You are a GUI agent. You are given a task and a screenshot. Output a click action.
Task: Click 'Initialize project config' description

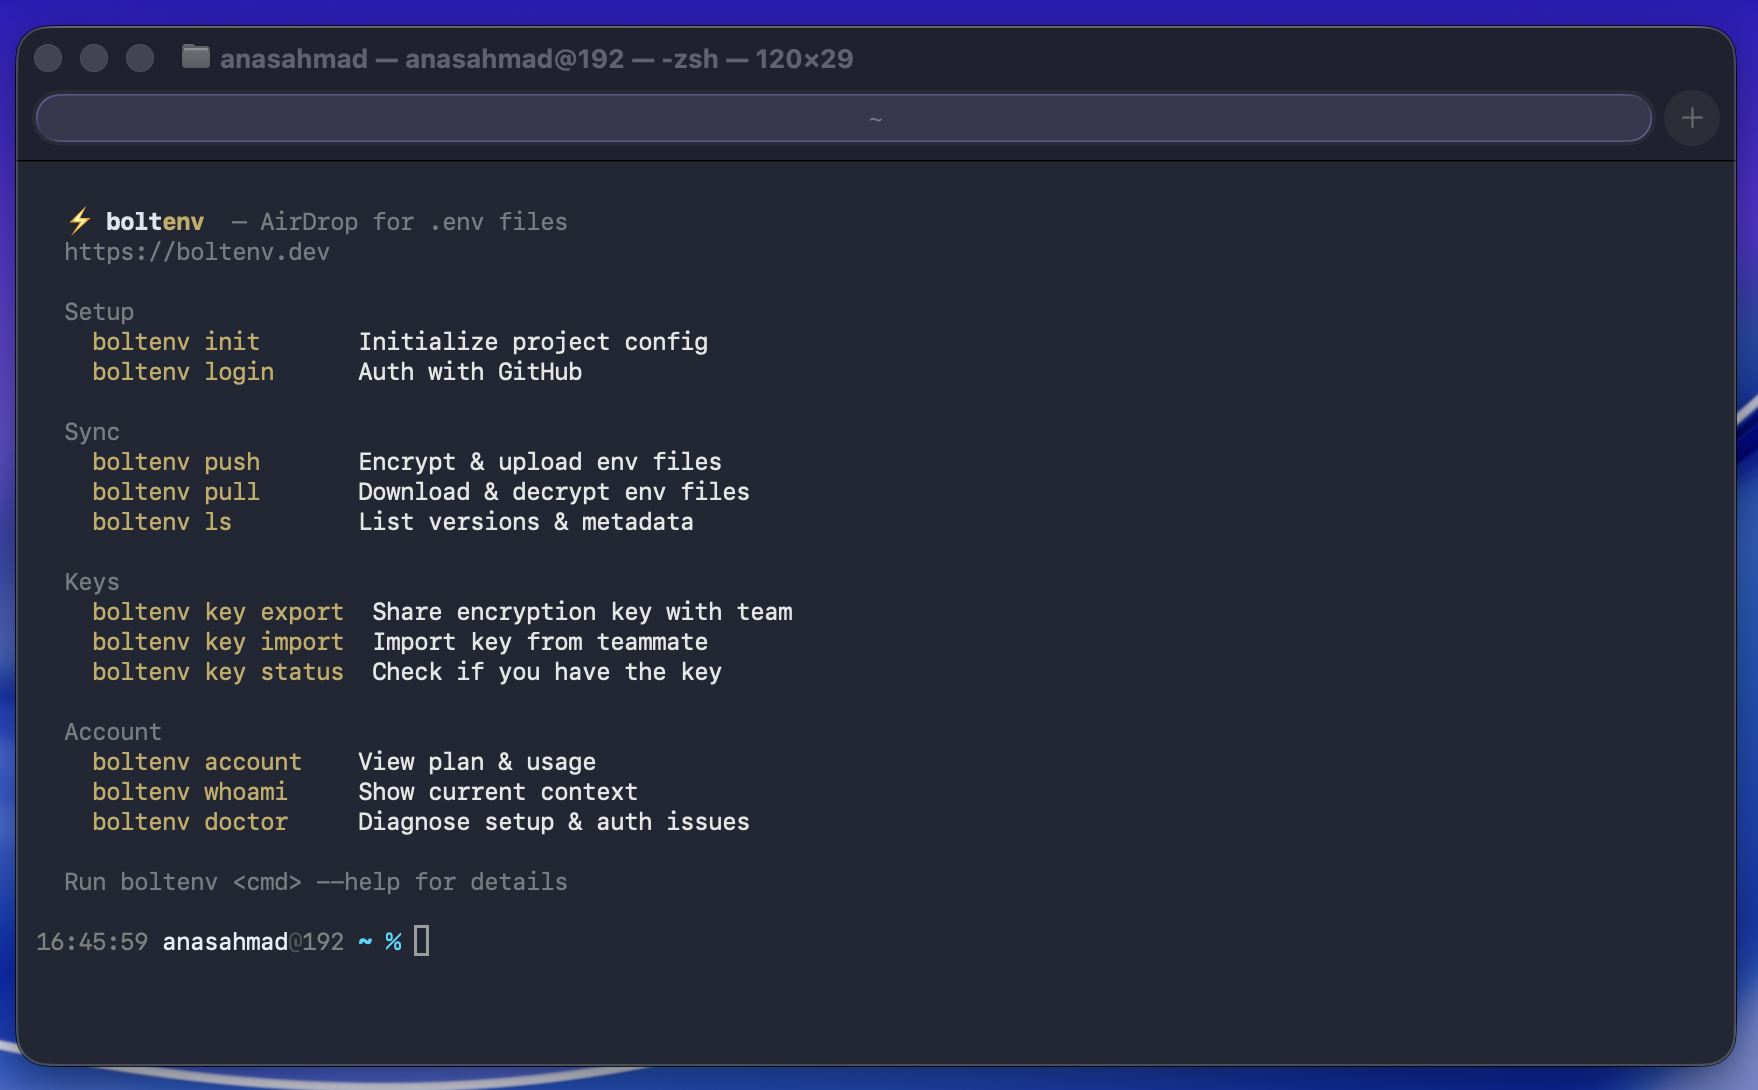pyautogui.click(x=533, y=342)
